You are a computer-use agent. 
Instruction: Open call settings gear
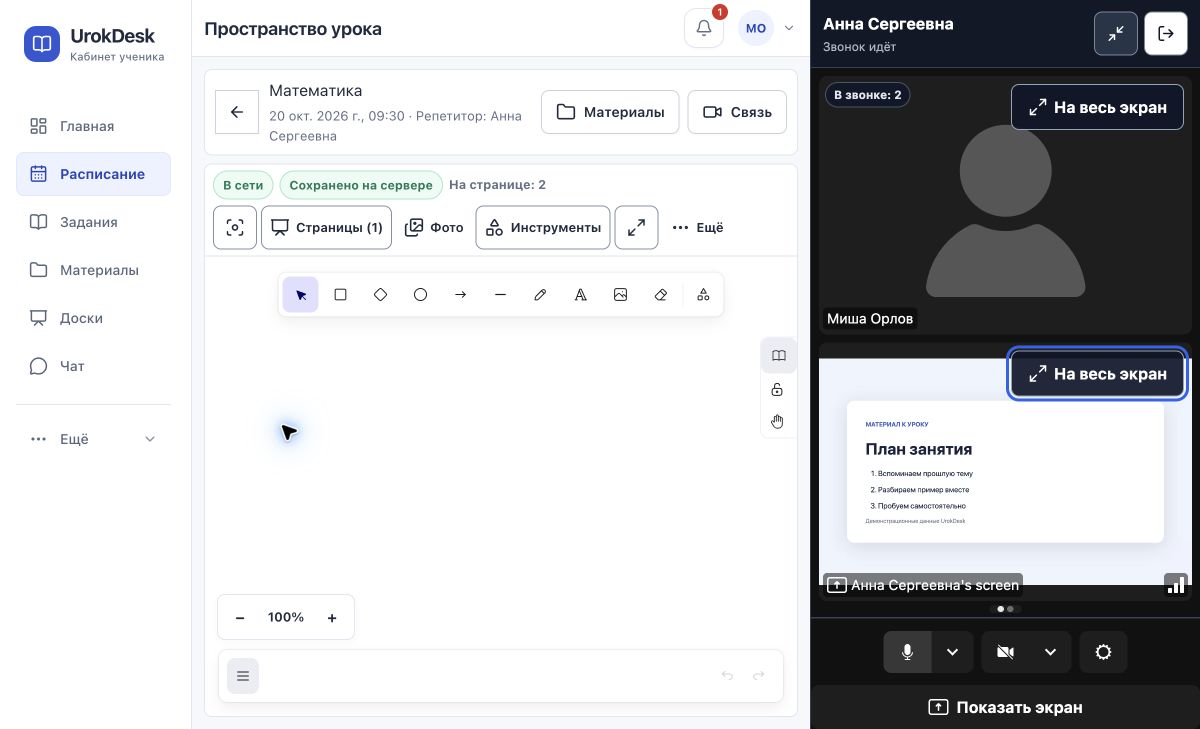click(1103, 652)
